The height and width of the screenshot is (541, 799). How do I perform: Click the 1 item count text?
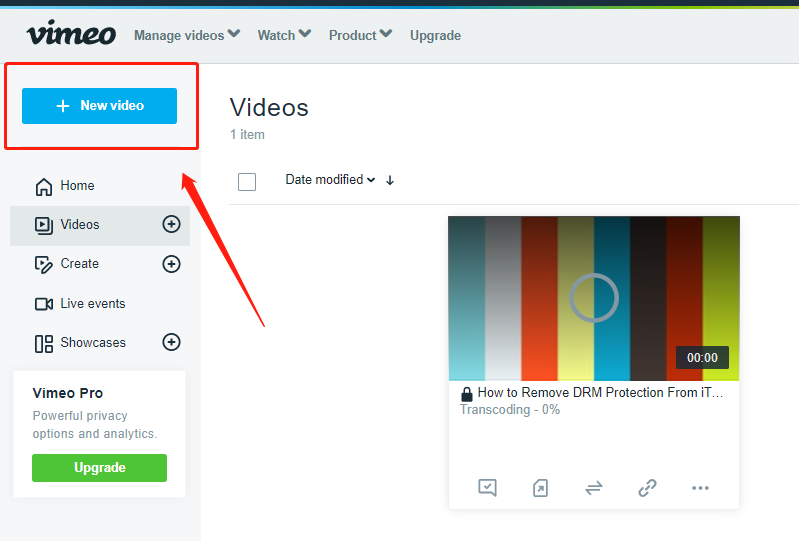tap(247, 134)
